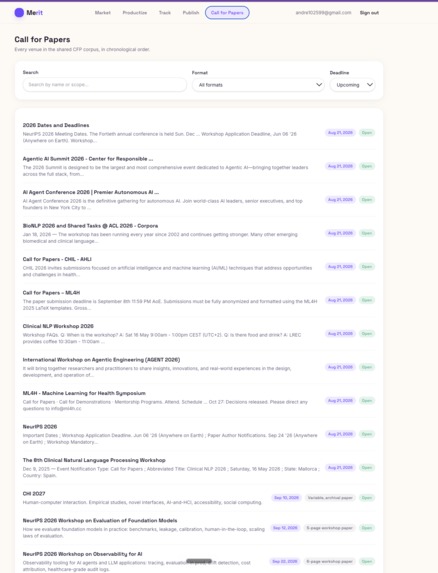Click the Sep 10, 2026 date badge for CHI 2027
This screenshot has height=573, width=438.
tap(286, 498)
